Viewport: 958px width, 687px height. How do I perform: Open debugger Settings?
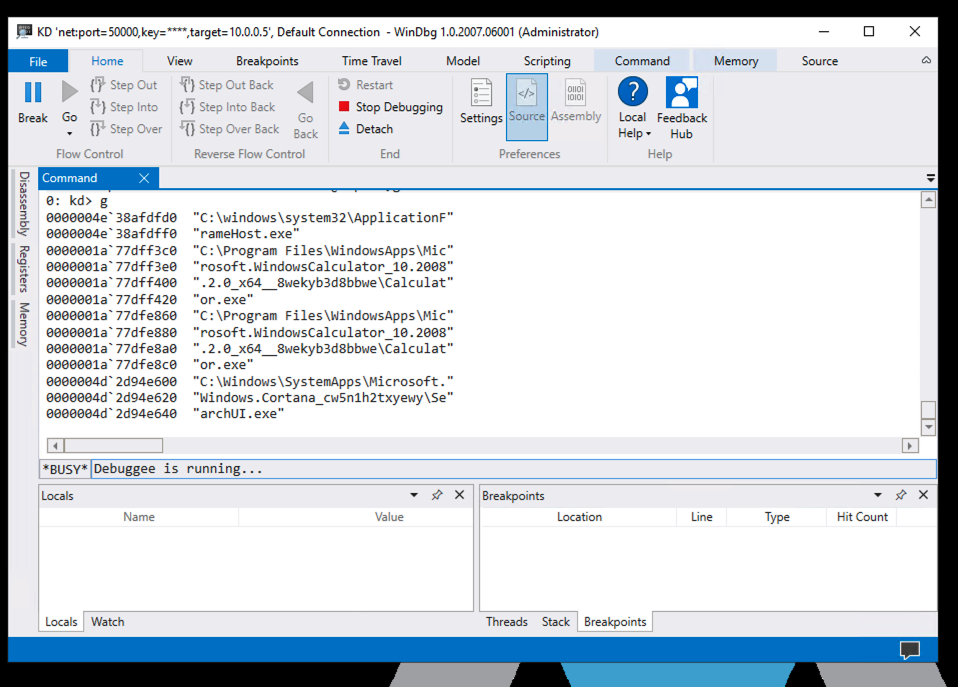(481, 101)
